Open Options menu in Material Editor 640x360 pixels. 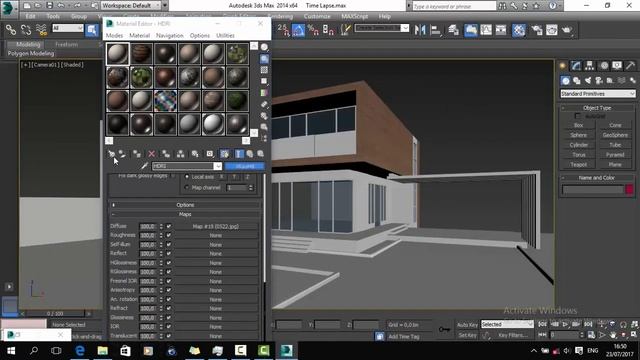[x=200, y=36]
